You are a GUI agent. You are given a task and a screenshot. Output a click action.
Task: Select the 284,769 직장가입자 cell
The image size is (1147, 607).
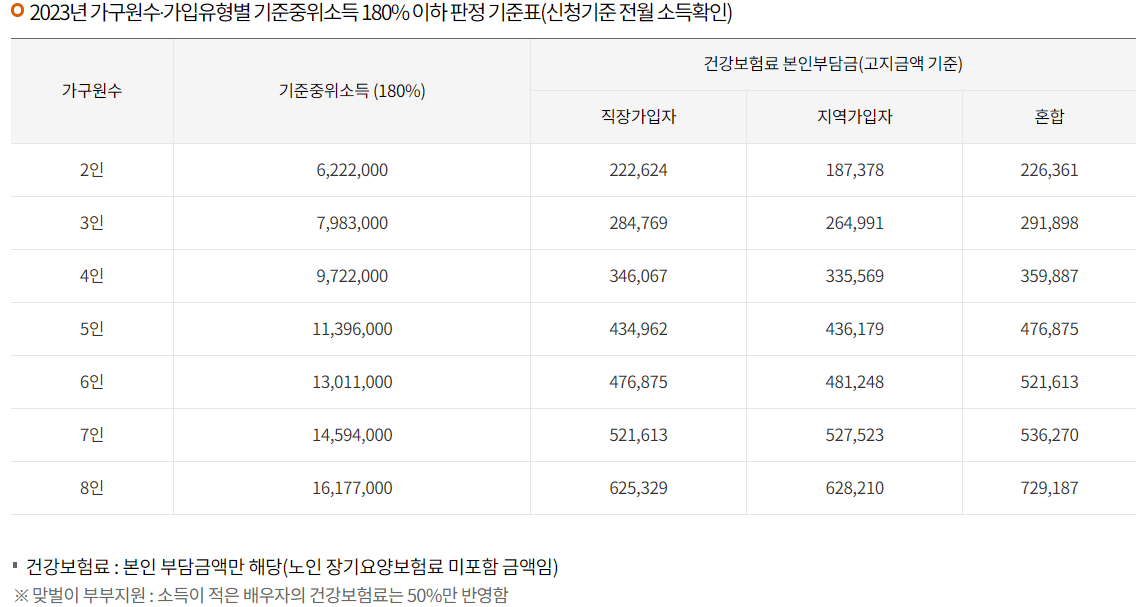pos(639,223)
